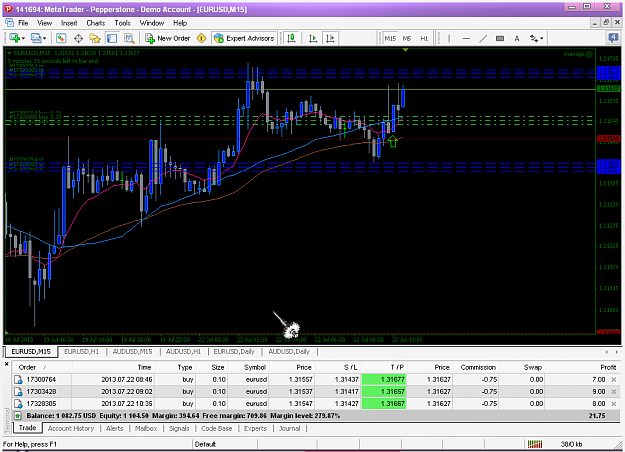Viewport: 625px width, 452px height.
Task: Select the EURUSD,M15 chart tab
Action: [x=31, y=352]
